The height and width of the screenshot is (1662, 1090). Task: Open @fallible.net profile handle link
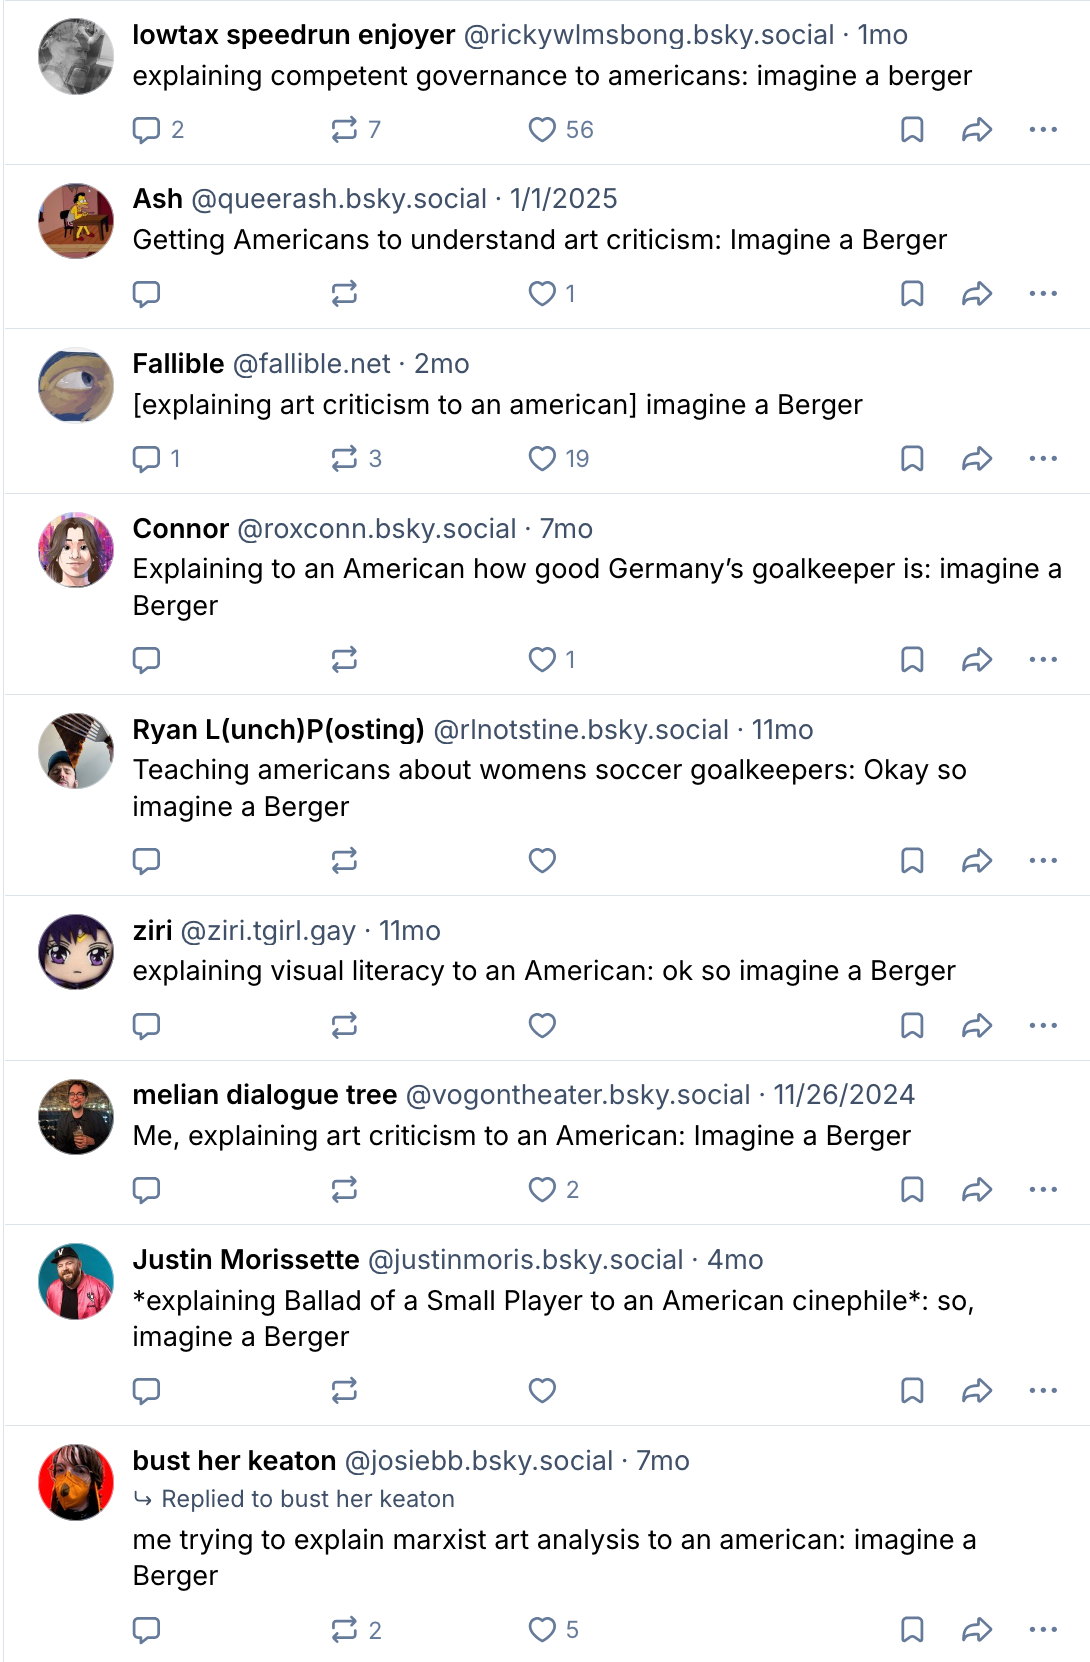[311, 364]
